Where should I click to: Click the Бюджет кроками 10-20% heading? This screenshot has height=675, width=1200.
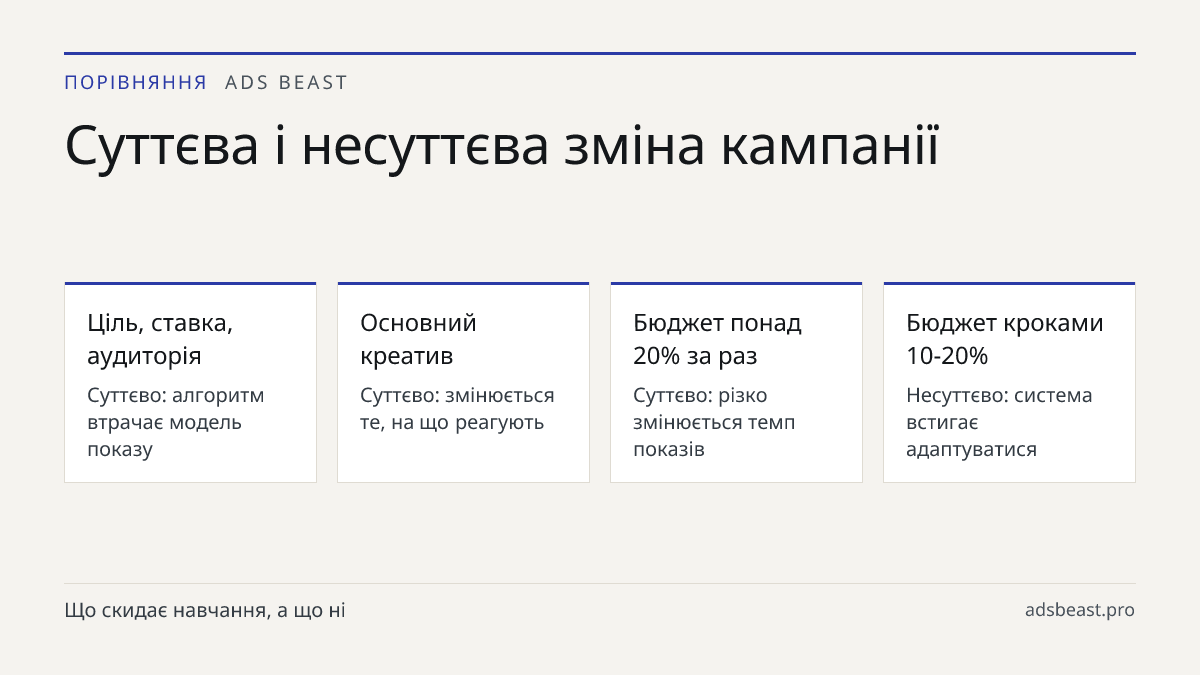tap(1005, 339)
